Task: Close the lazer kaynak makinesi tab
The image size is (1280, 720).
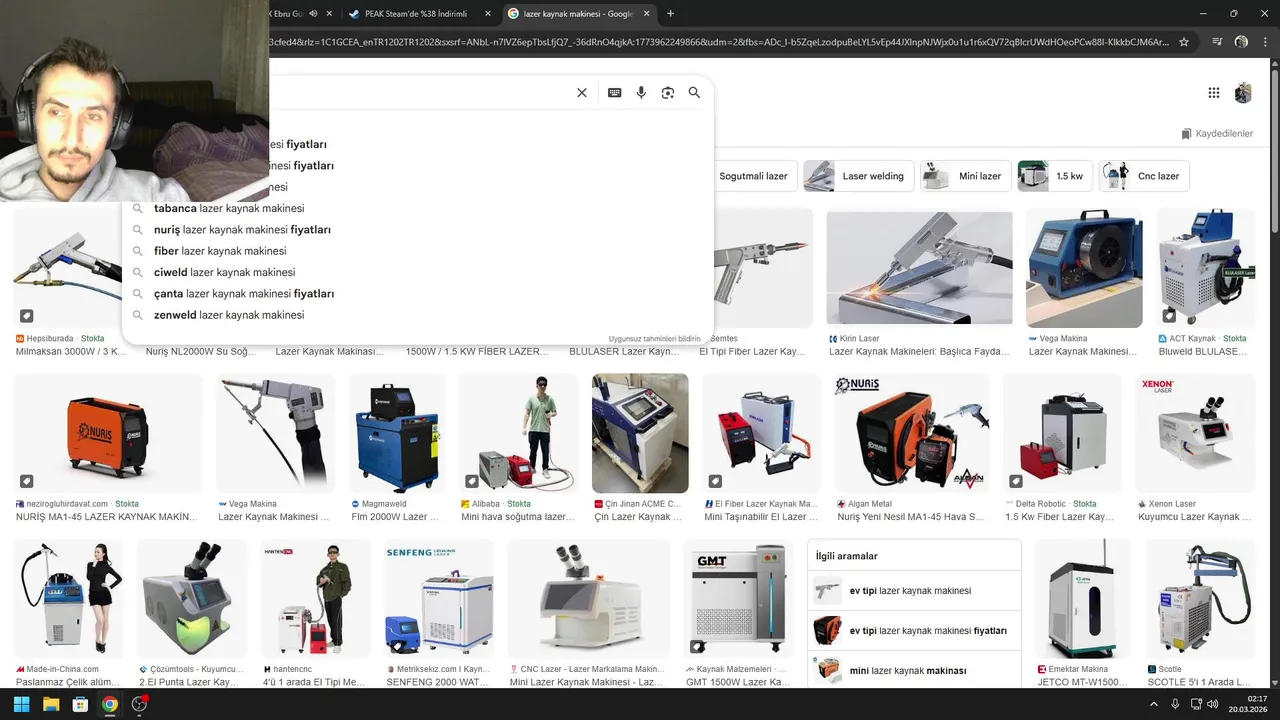Action: point(647,14)
